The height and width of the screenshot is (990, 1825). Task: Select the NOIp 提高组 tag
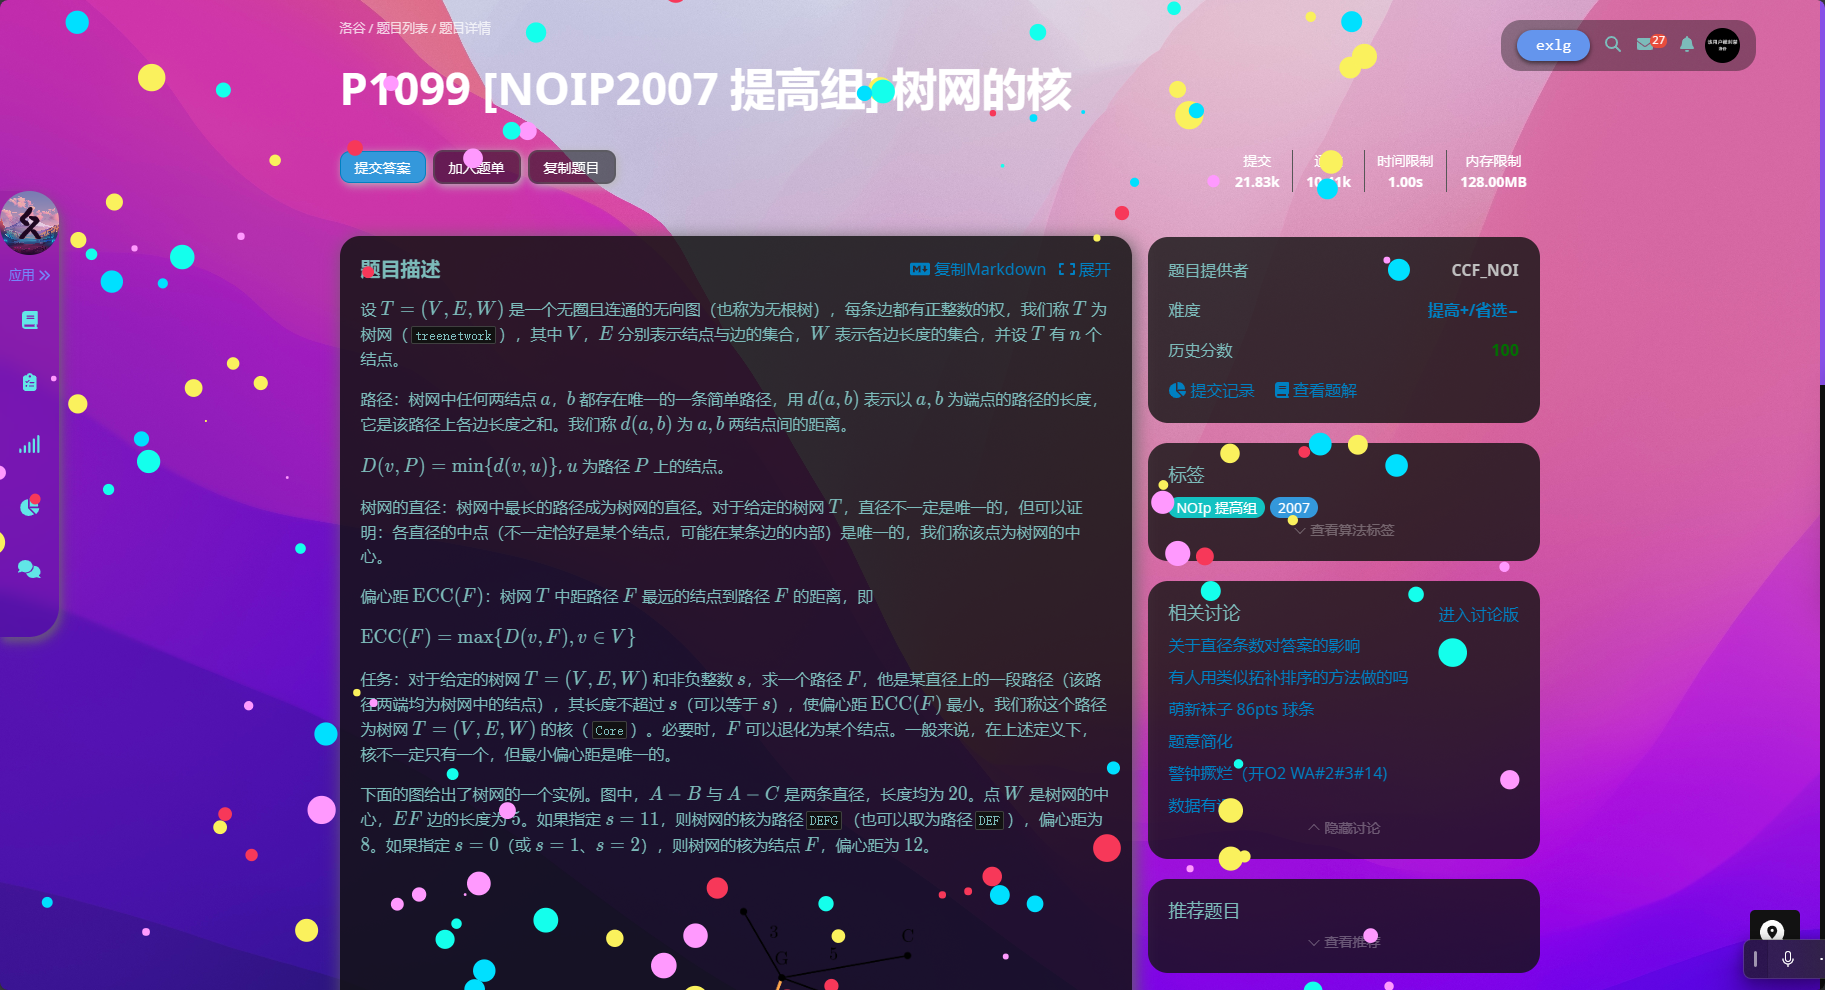1216,508
